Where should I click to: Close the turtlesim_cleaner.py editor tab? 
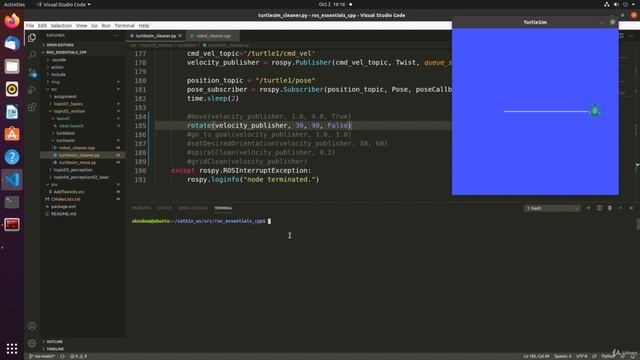click(x=180, y=36)
